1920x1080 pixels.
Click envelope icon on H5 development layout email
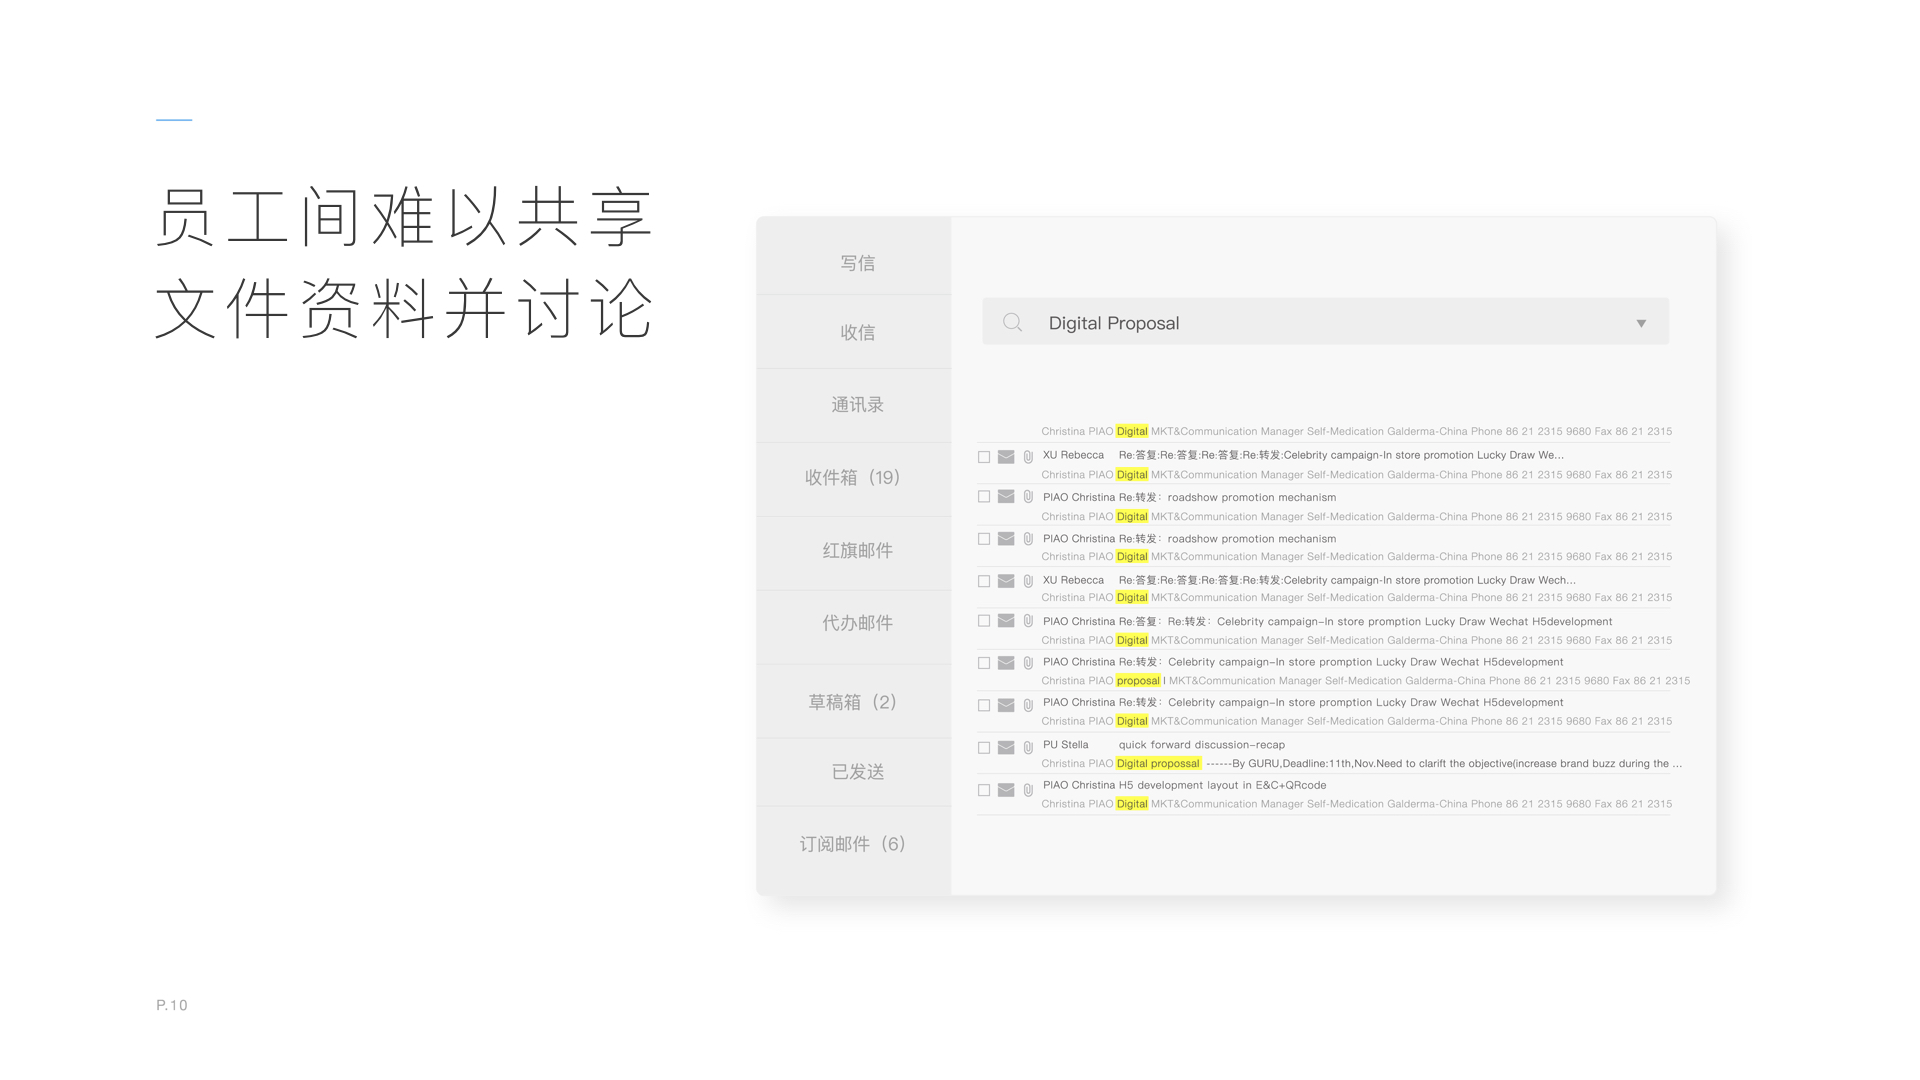1006,790
